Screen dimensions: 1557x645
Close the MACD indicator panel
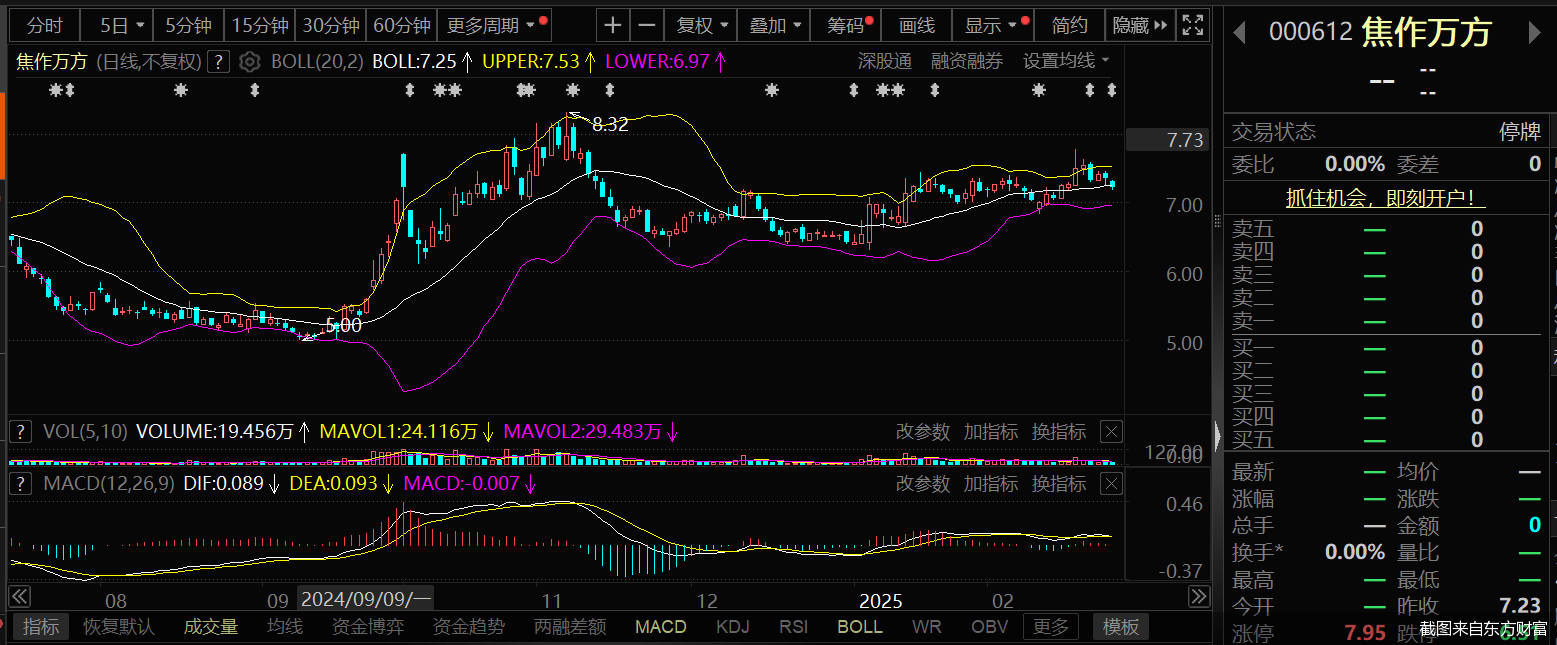tap(1111, 484)
